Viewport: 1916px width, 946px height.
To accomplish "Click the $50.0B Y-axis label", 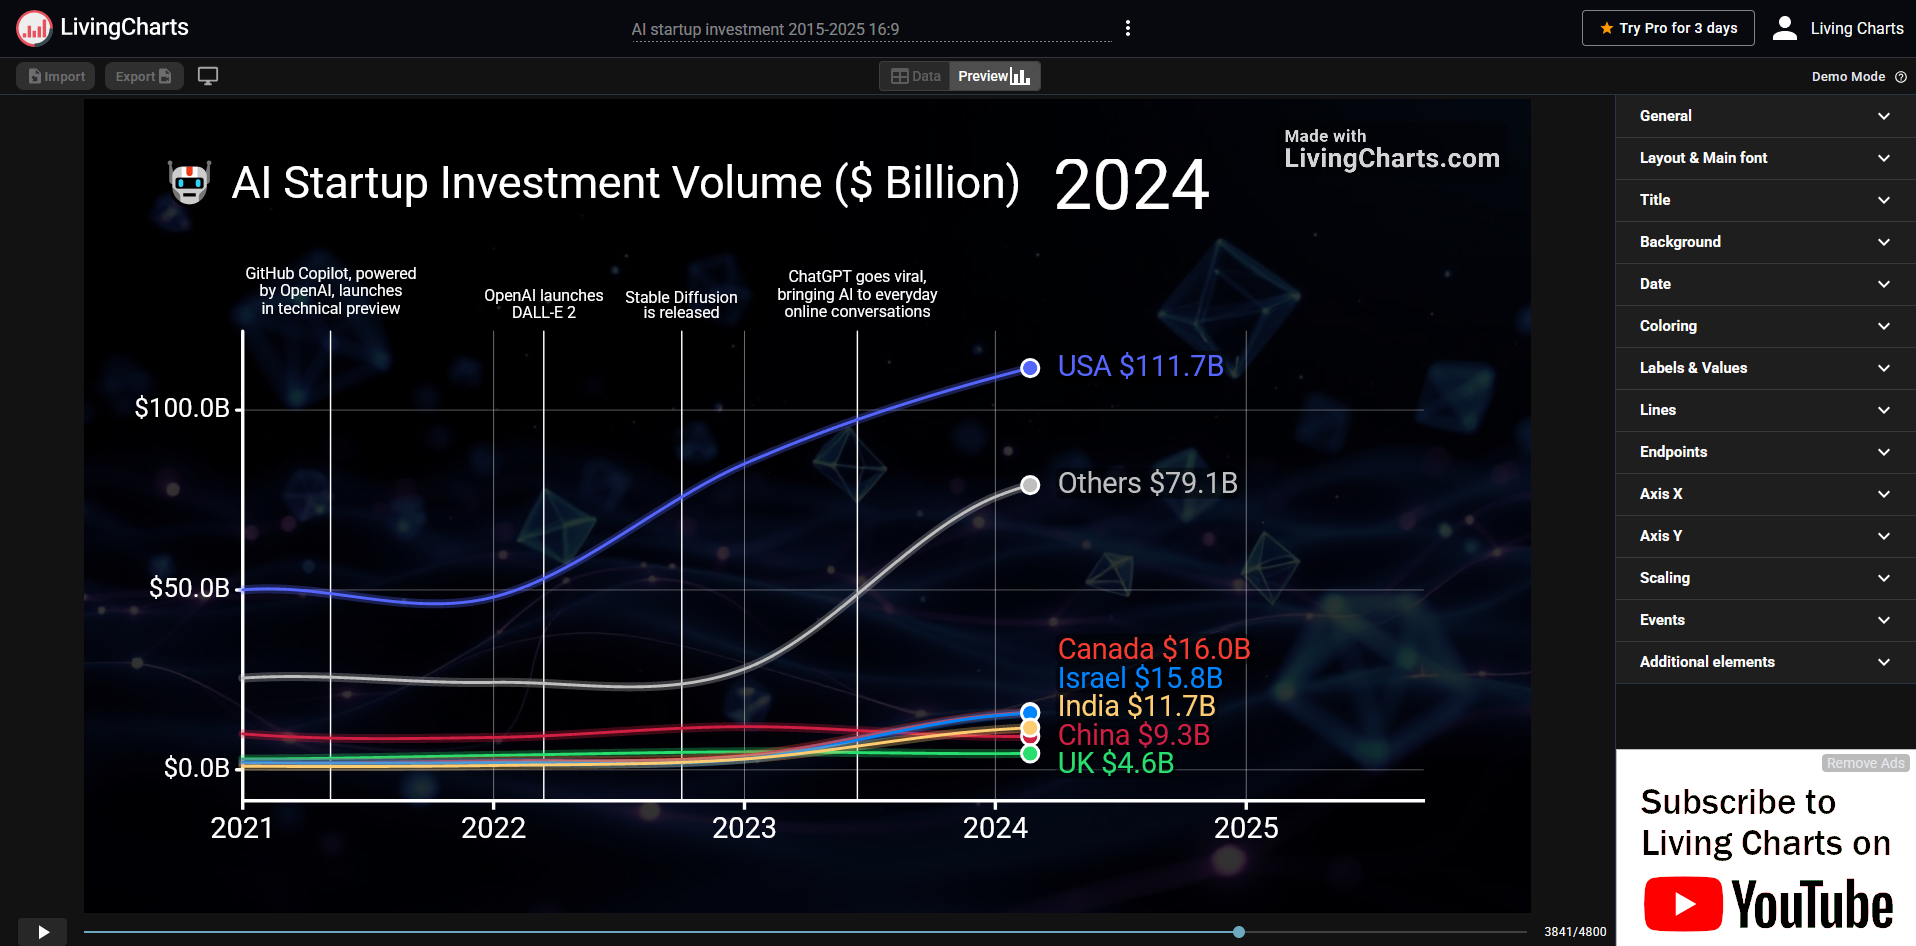I will [189, 588].
